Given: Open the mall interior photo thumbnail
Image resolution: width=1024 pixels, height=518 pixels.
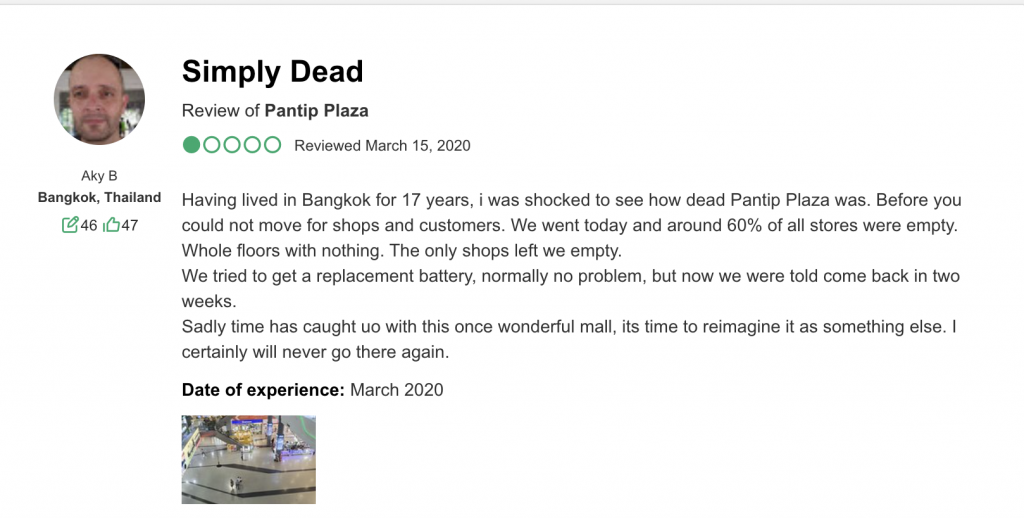Looking at the screenshot, I should [249, 459].
